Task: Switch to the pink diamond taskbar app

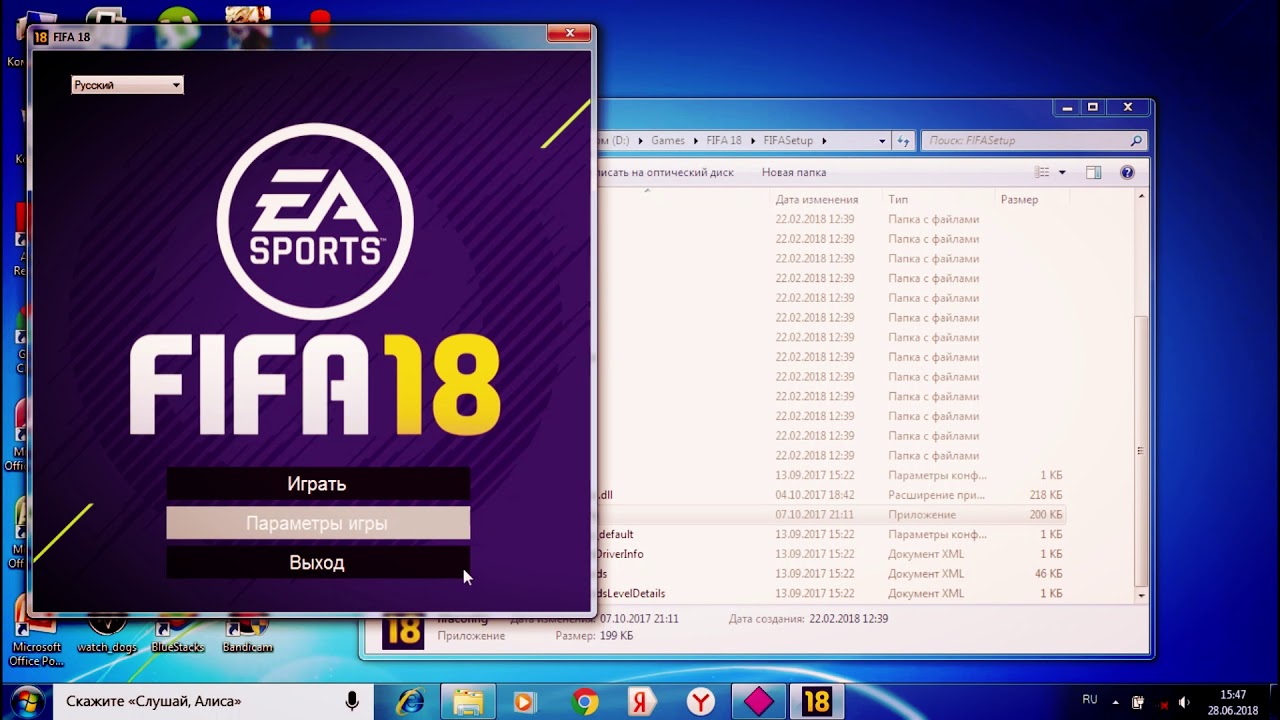Action: point(759,702)
